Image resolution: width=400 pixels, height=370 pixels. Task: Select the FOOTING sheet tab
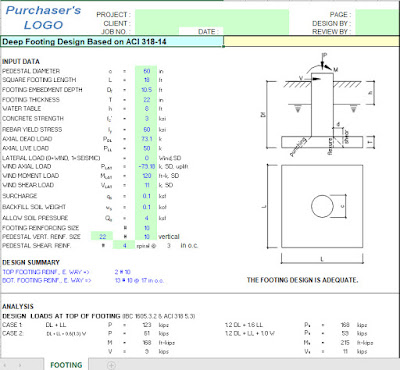[x=66, y=365]
